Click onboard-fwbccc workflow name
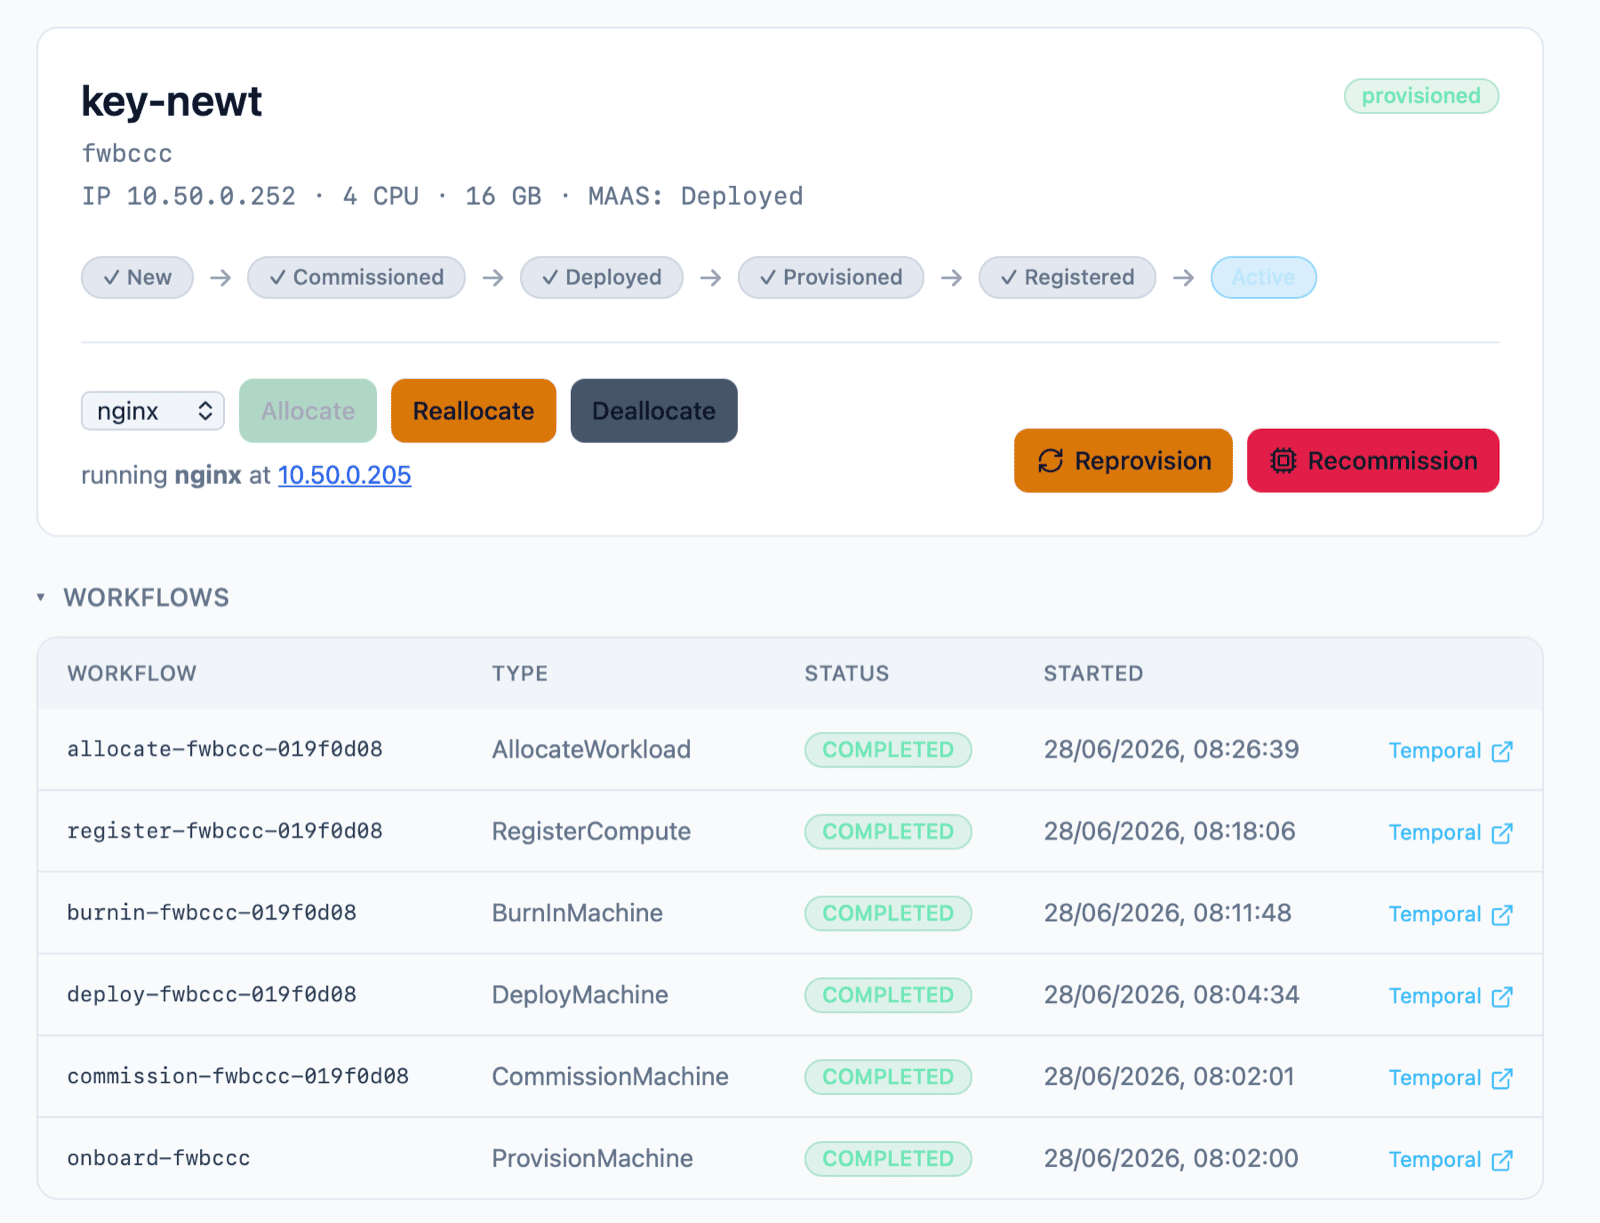The width and height of the screenshot is (1600, 1223). (x=159, y=1158)
